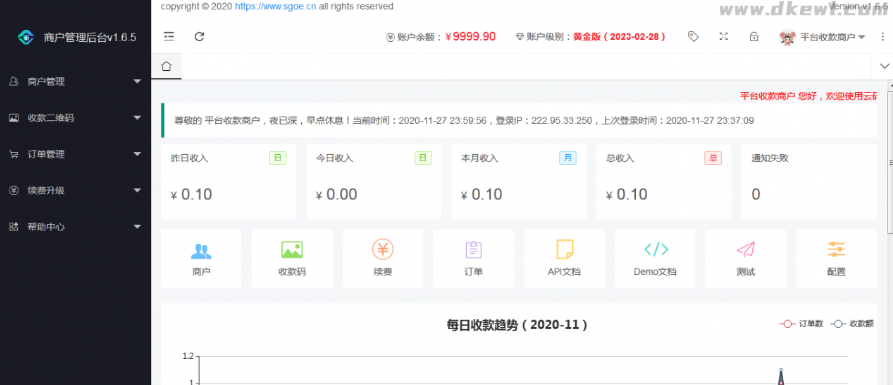The height and width of the screenshot is (385, 893).
Task: Click the 商户 people icon shortcut
Action: pyautogui.click(x=201, y=250)
